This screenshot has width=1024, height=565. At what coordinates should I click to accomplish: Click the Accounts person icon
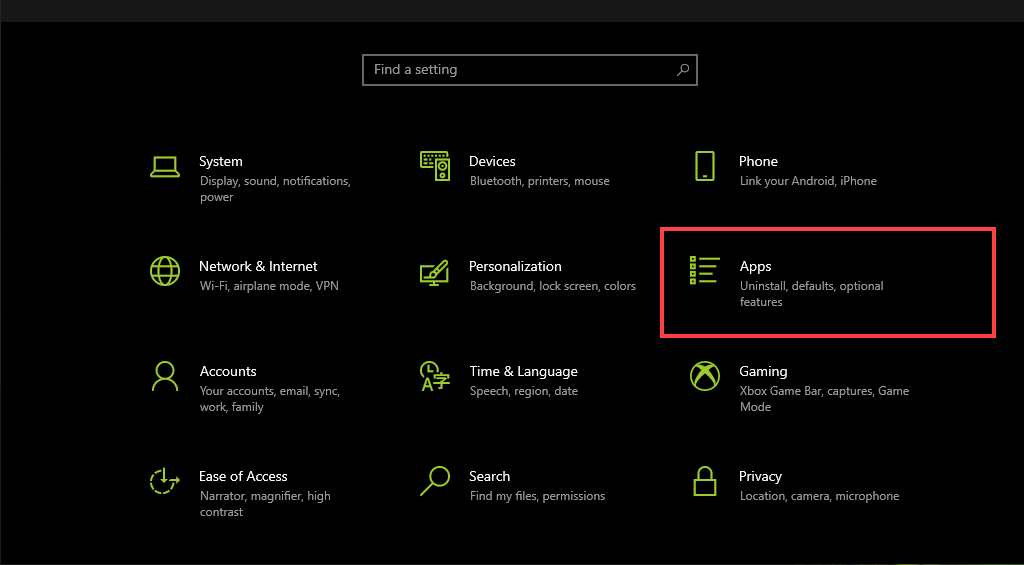pos(164,376)
